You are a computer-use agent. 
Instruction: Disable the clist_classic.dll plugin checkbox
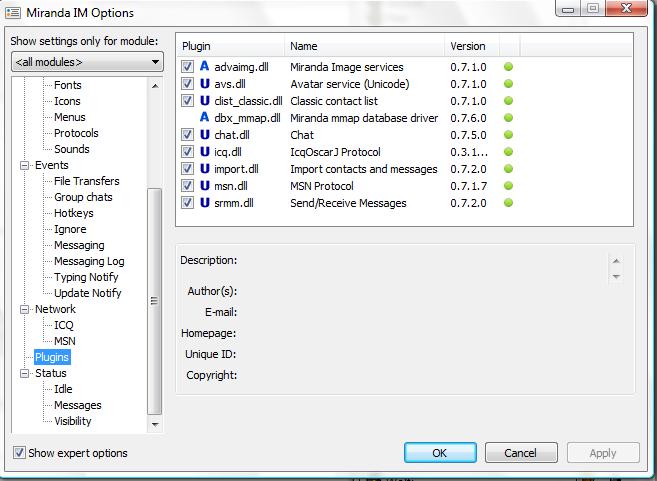(x=187, y=101)
